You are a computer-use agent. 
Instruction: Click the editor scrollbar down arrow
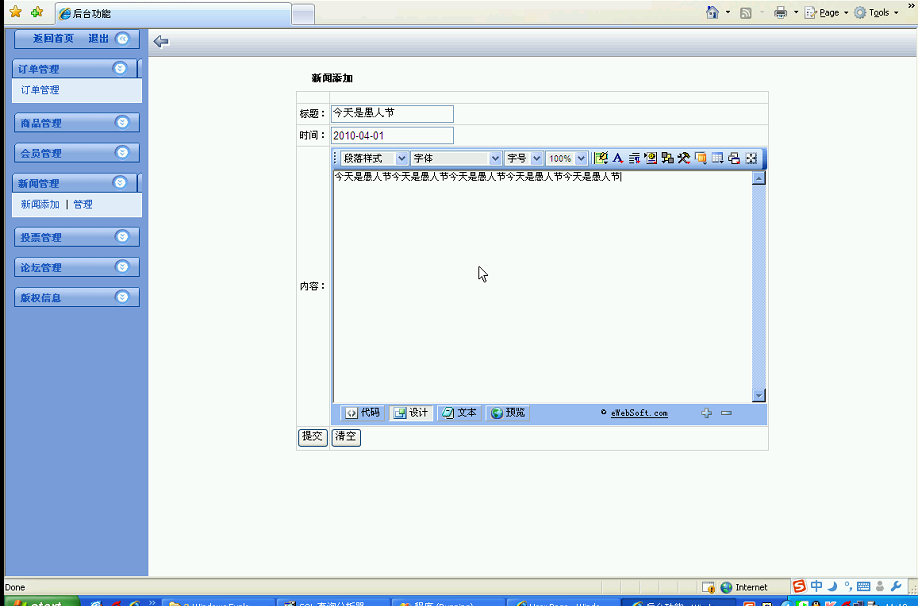pyautogui.click(x=759, y=395)
